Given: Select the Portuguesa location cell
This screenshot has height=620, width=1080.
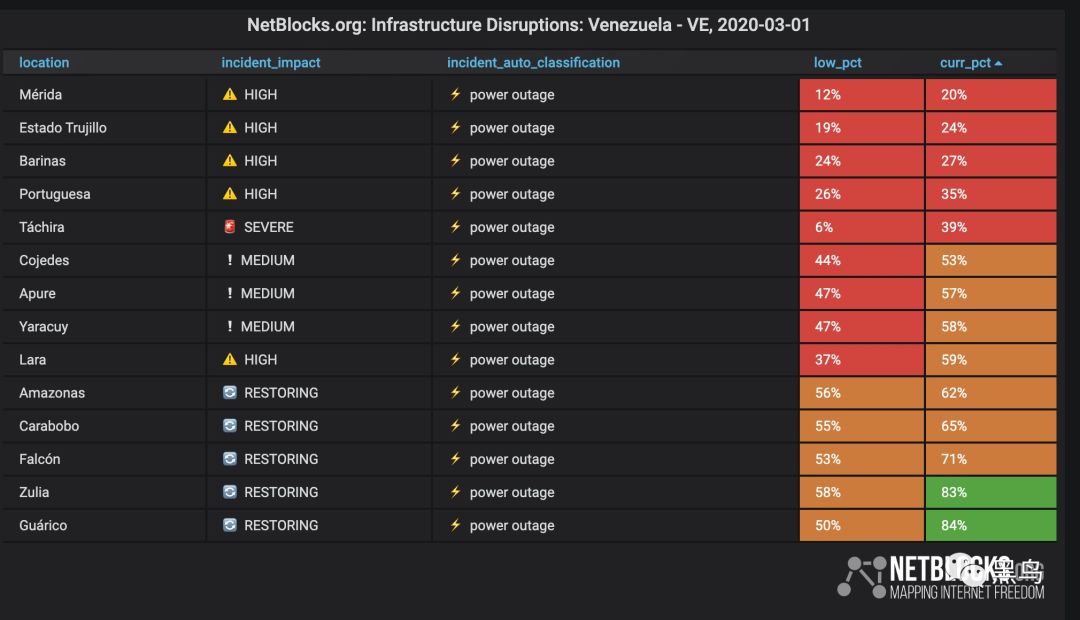Looking at the screenshot, I should pyautogui.click(x=105, y=194).
